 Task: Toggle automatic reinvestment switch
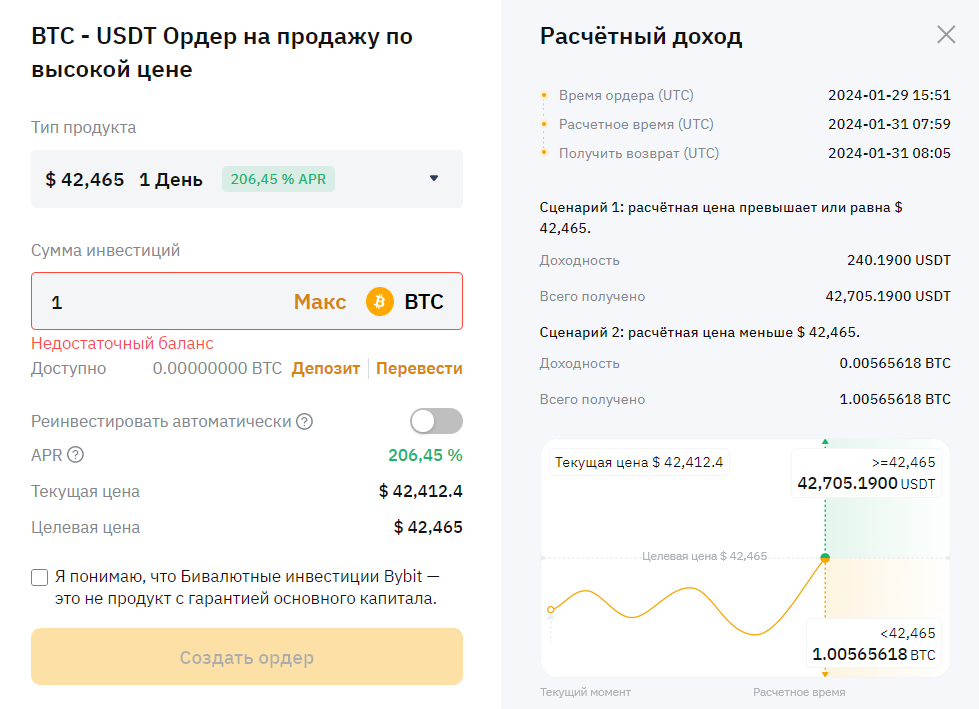(436, 421)
